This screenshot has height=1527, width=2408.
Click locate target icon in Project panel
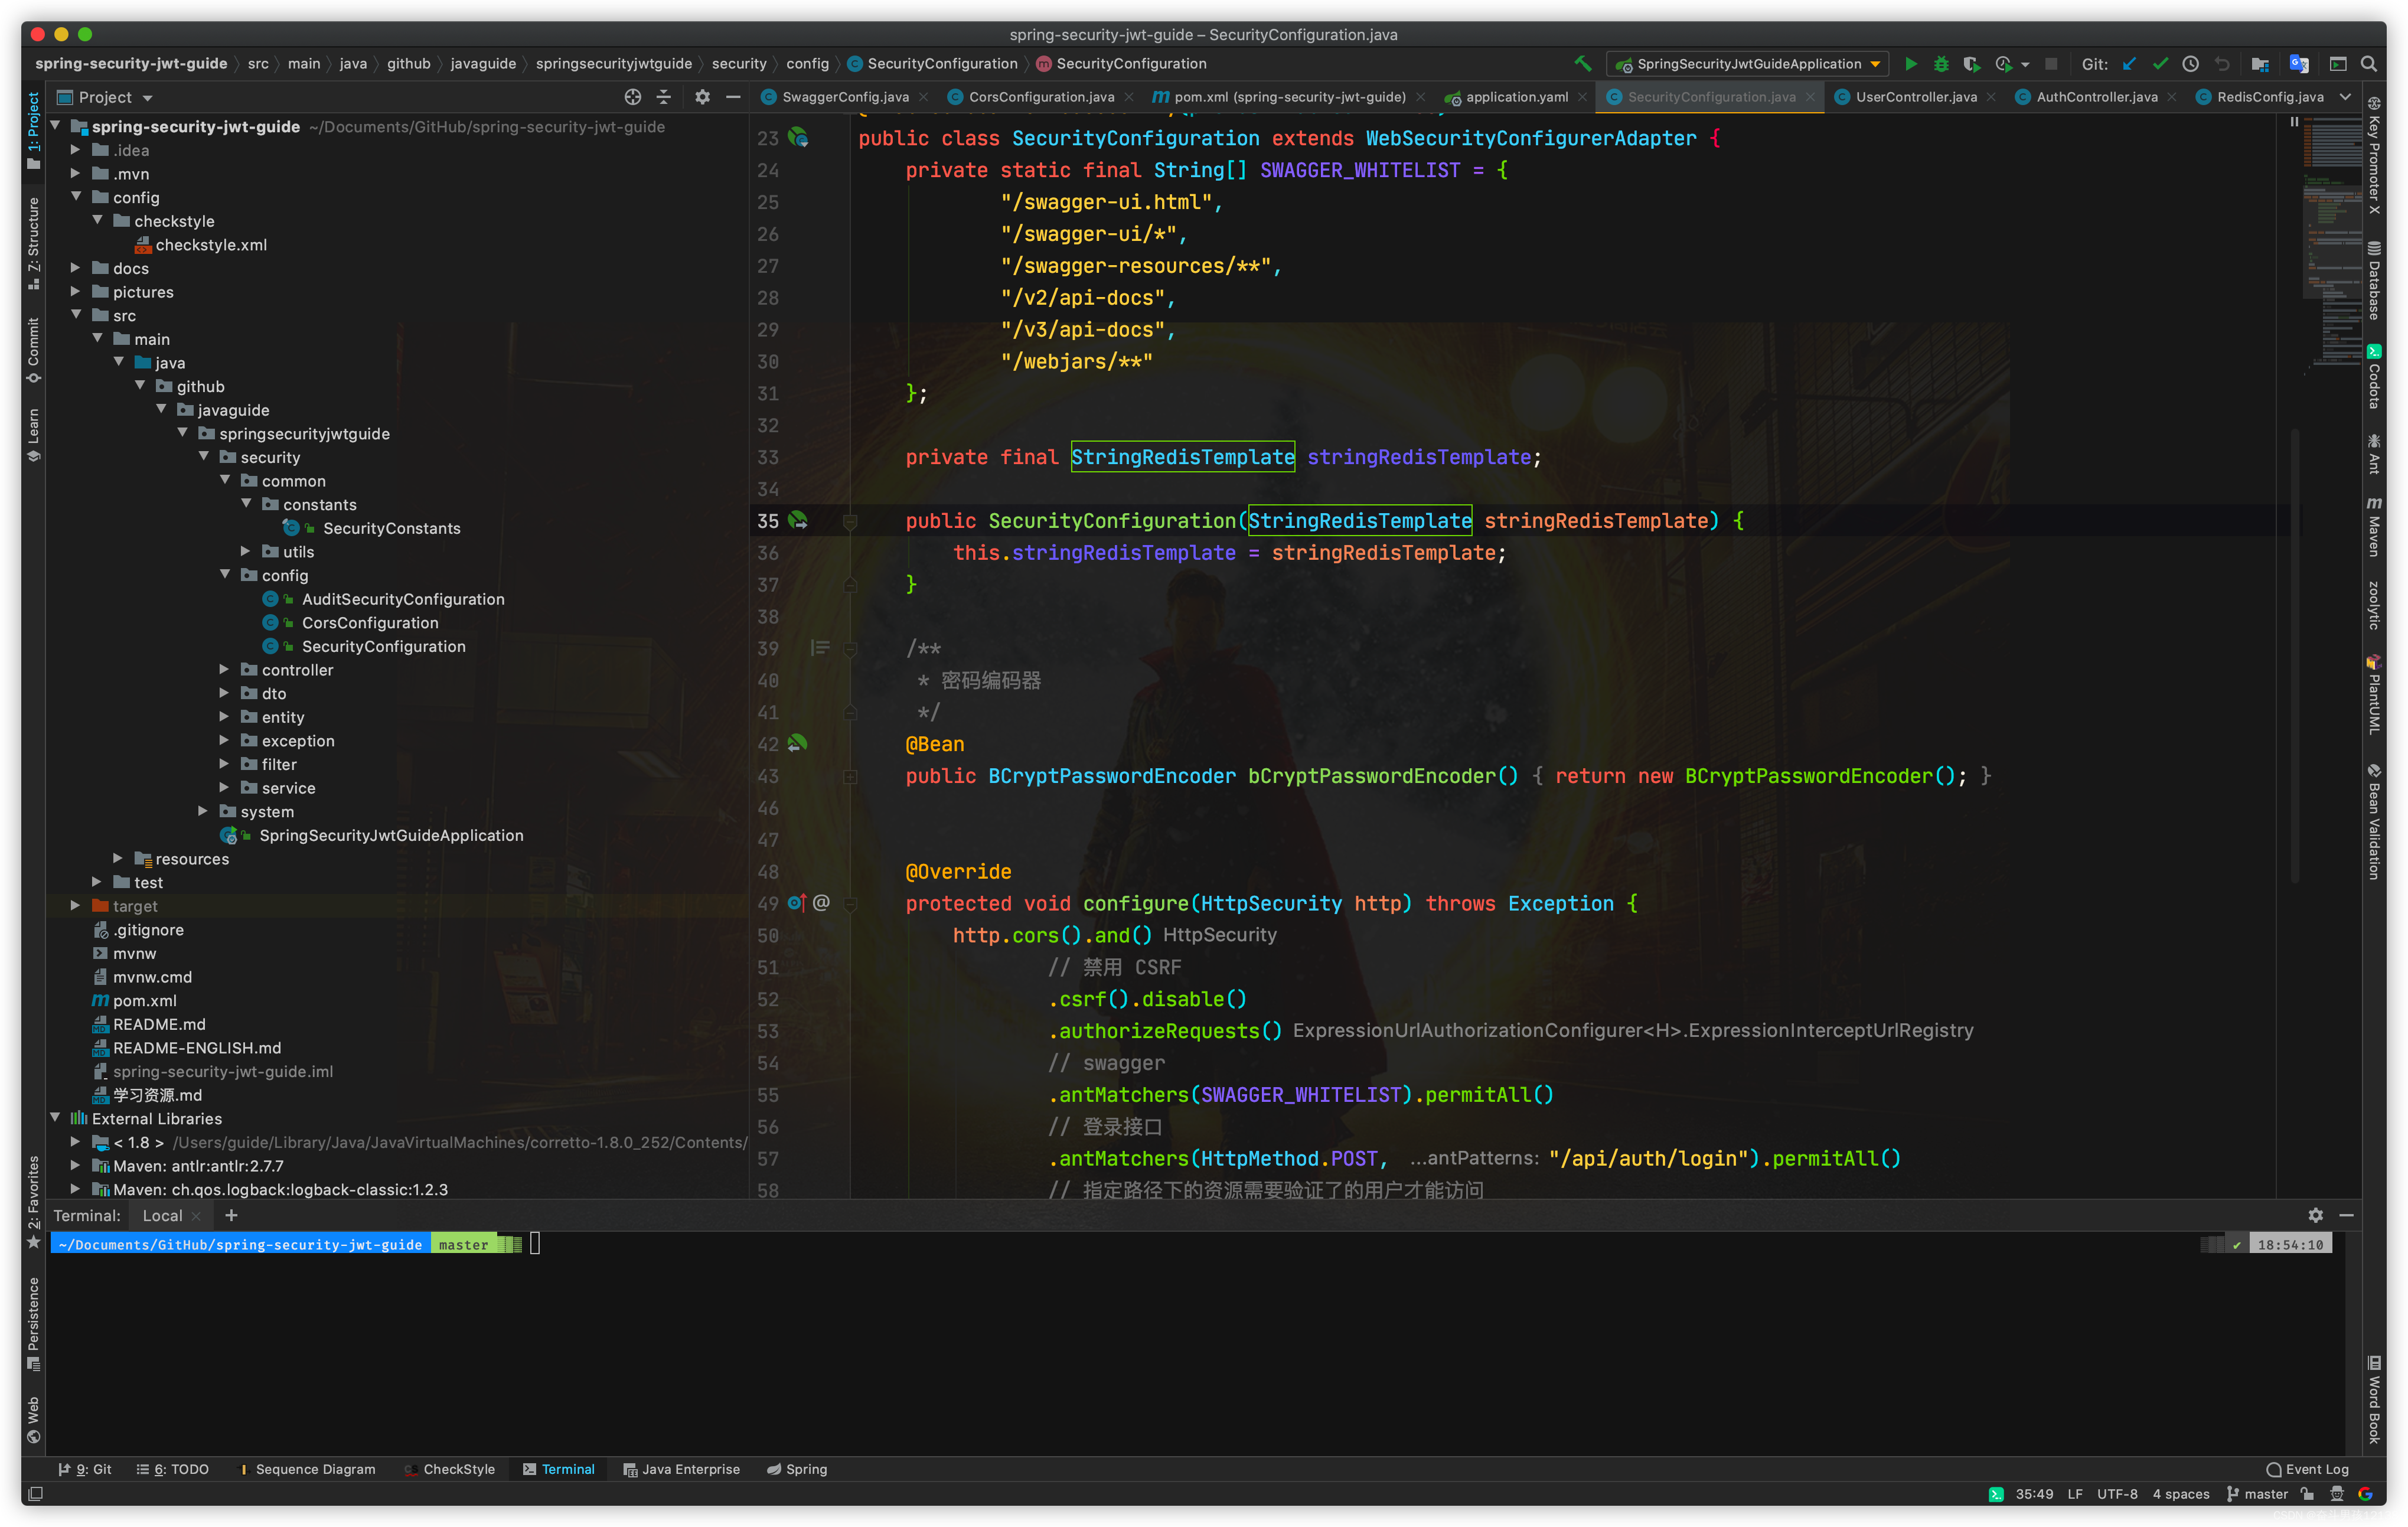click(632, 97)
